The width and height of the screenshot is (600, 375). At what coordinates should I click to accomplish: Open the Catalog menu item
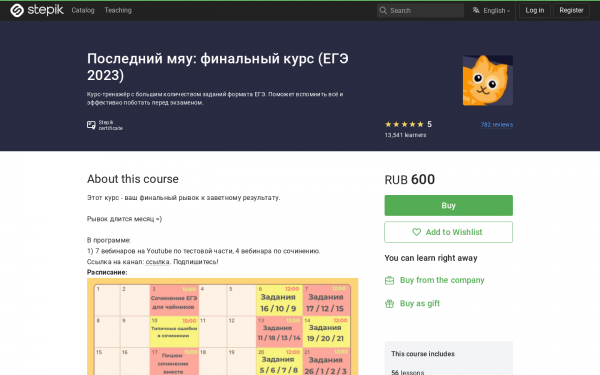(83, 10)
